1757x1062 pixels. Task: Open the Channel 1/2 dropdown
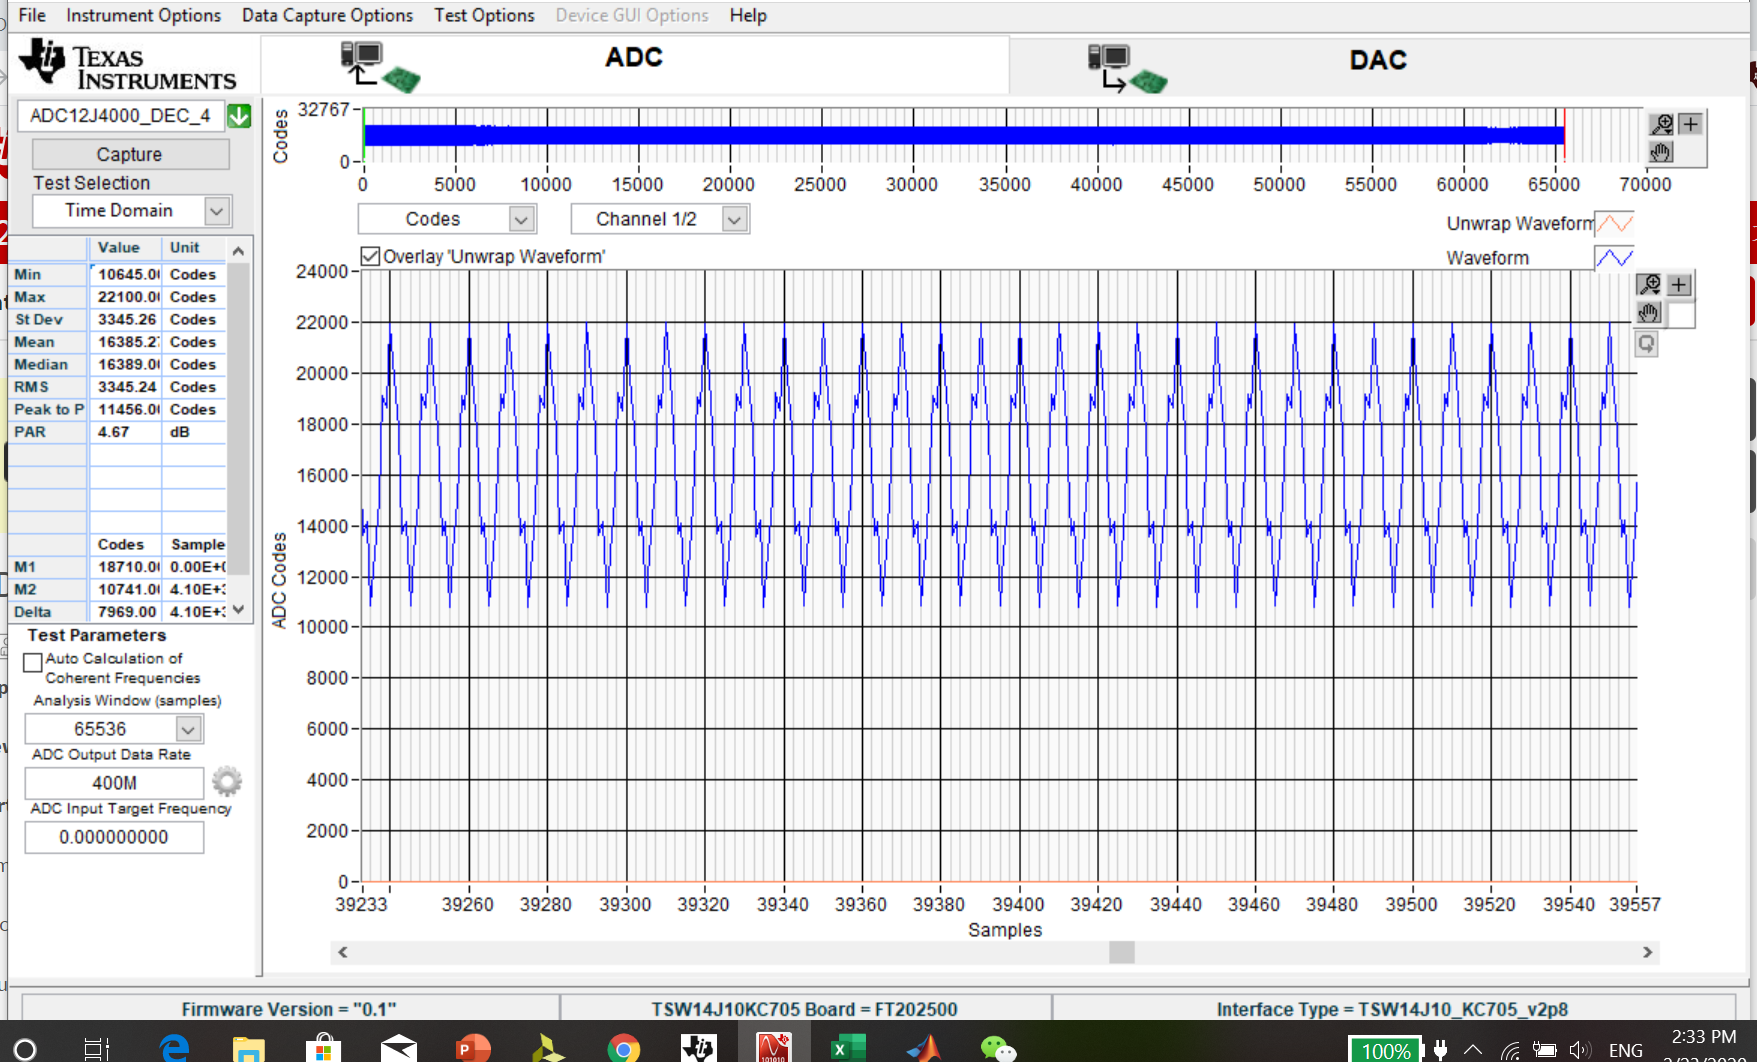(735, 219)
